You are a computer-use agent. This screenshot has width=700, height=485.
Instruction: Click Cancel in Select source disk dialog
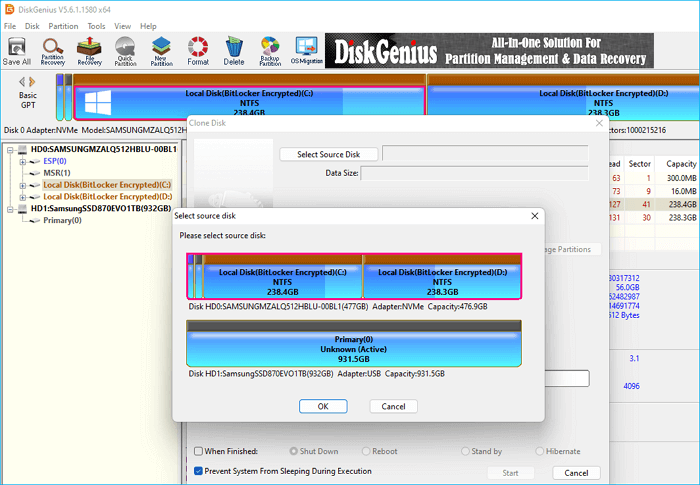click(393, 406)
